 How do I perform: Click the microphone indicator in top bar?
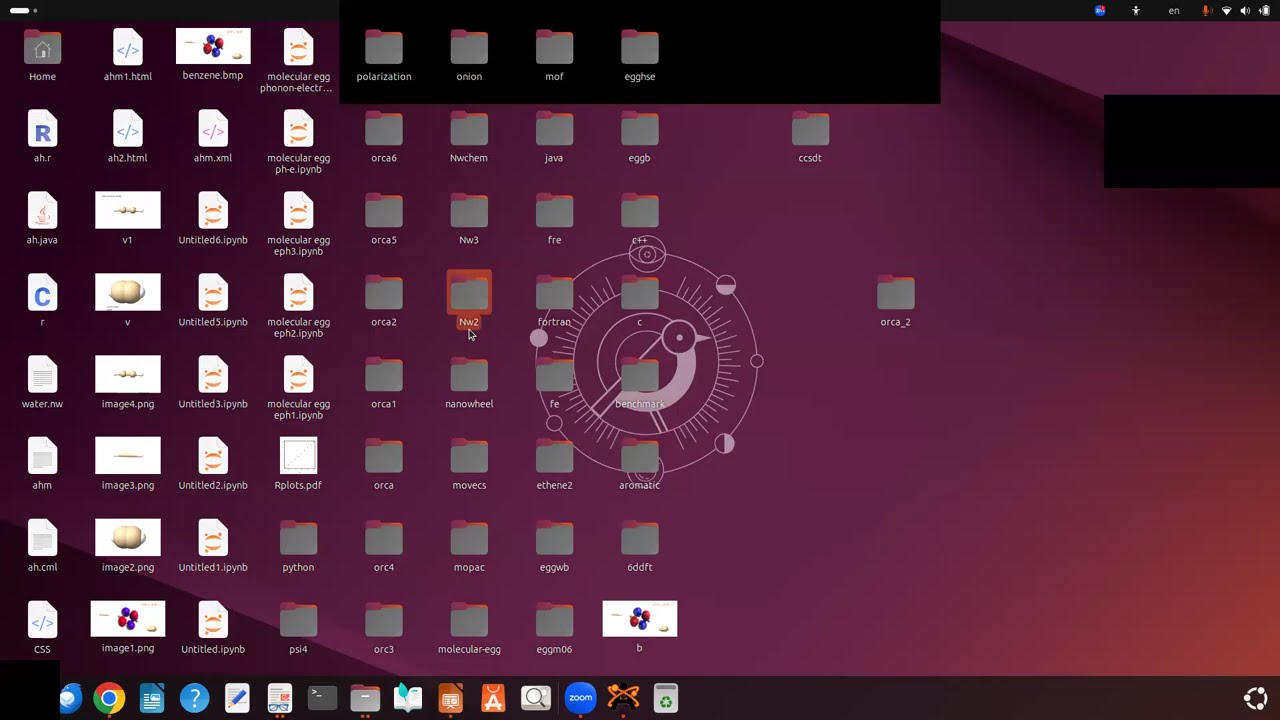1207,11
